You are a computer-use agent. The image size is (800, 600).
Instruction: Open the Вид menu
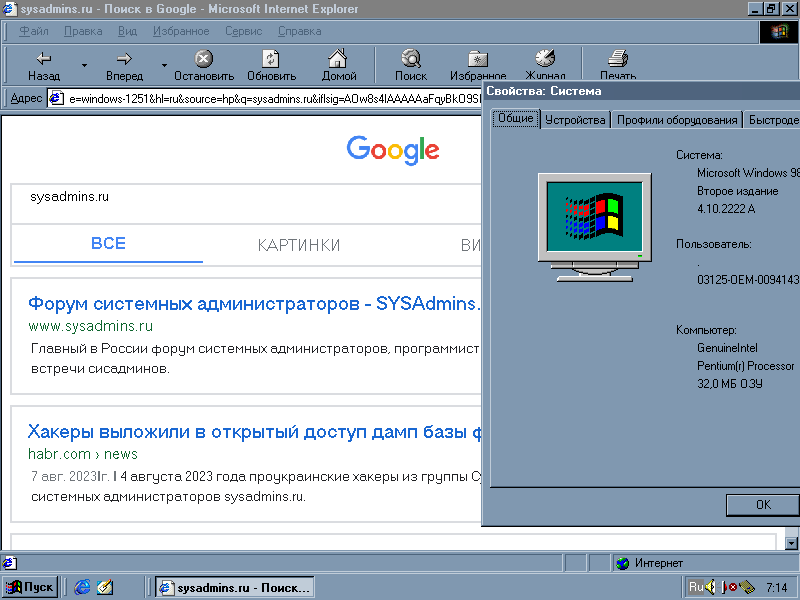click(128, 31)
